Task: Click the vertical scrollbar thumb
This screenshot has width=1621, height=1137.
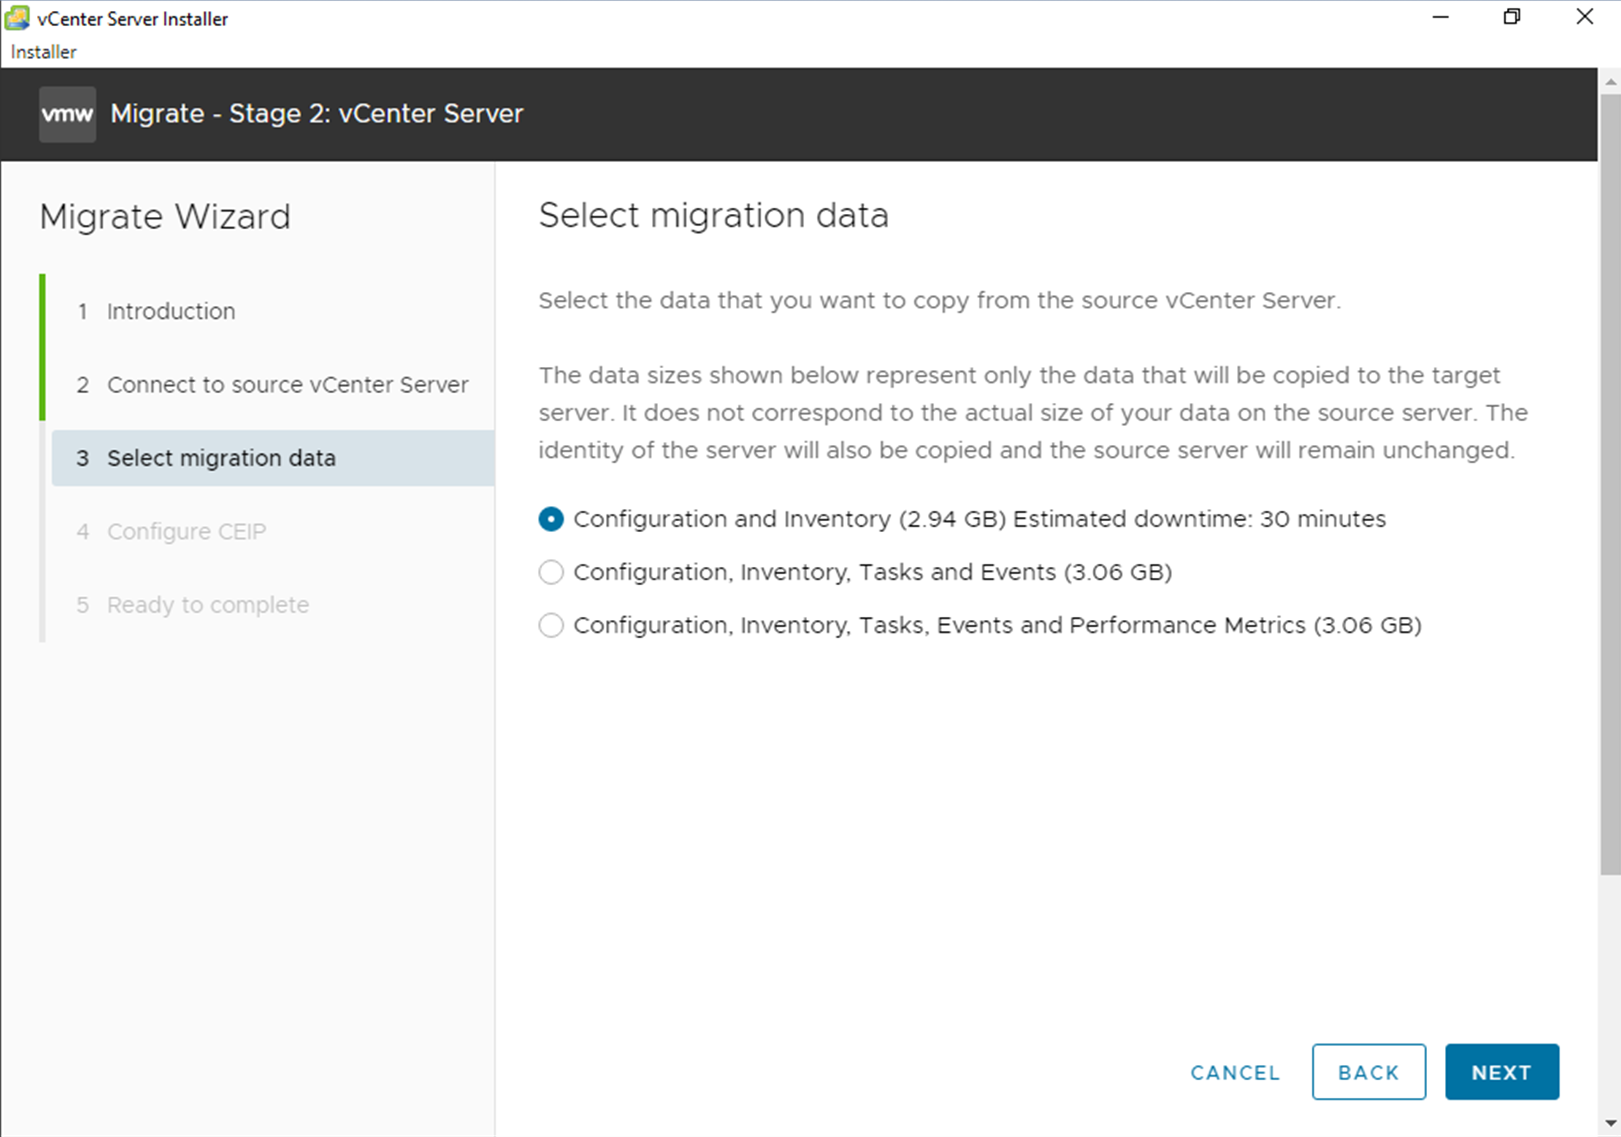Action: (1610, 484)
